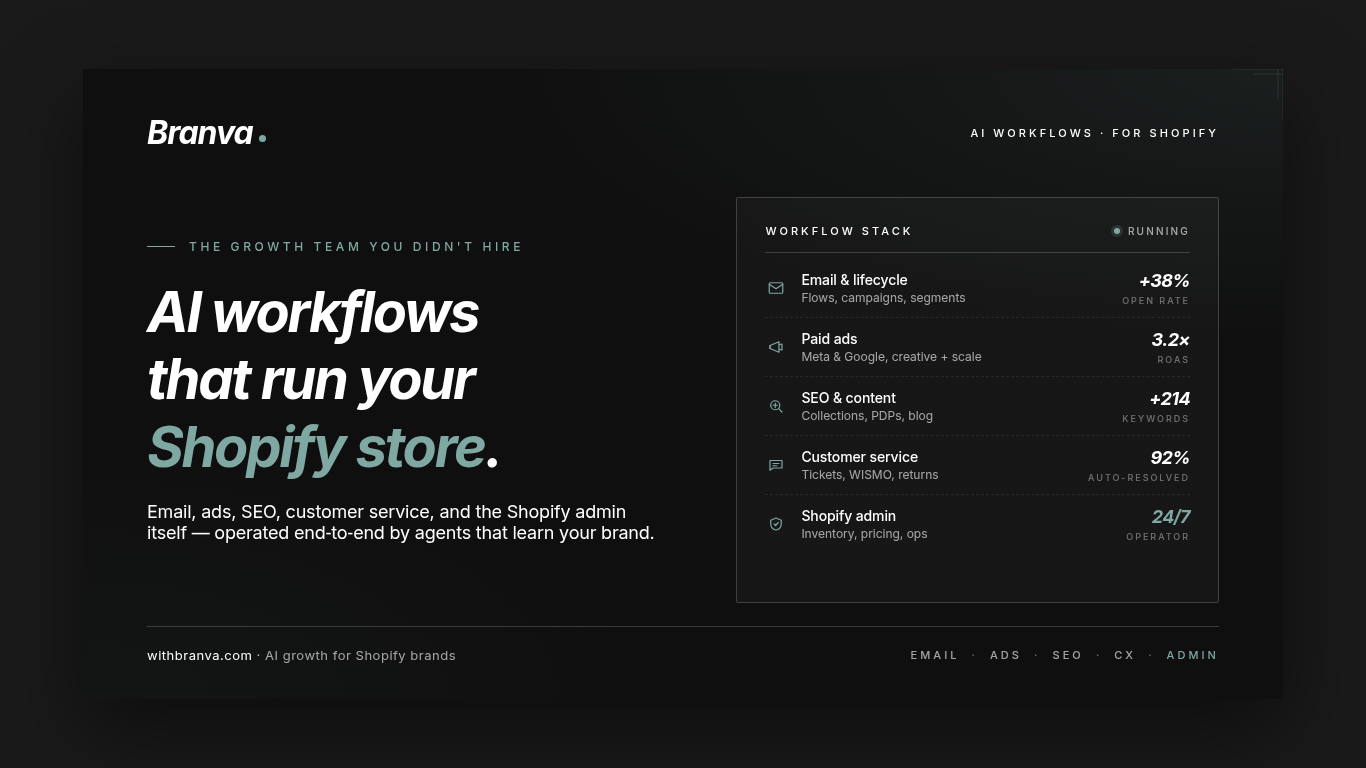Click 'AI growth for Shopify brands' footer text

[360, 656]
